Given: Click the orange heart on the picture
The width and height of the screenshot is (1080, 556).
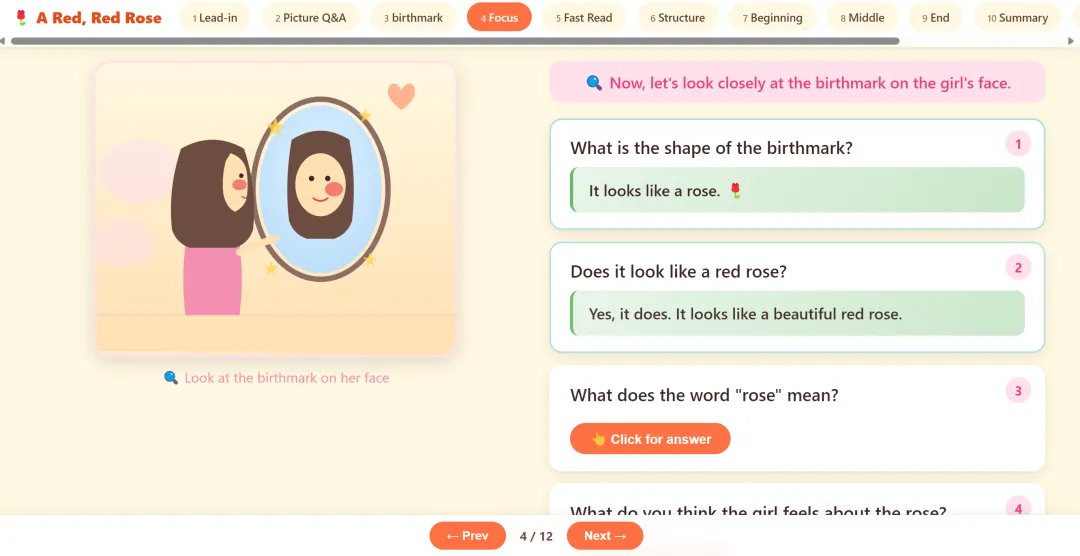Looking at the screenshot, I should (402, 96).
